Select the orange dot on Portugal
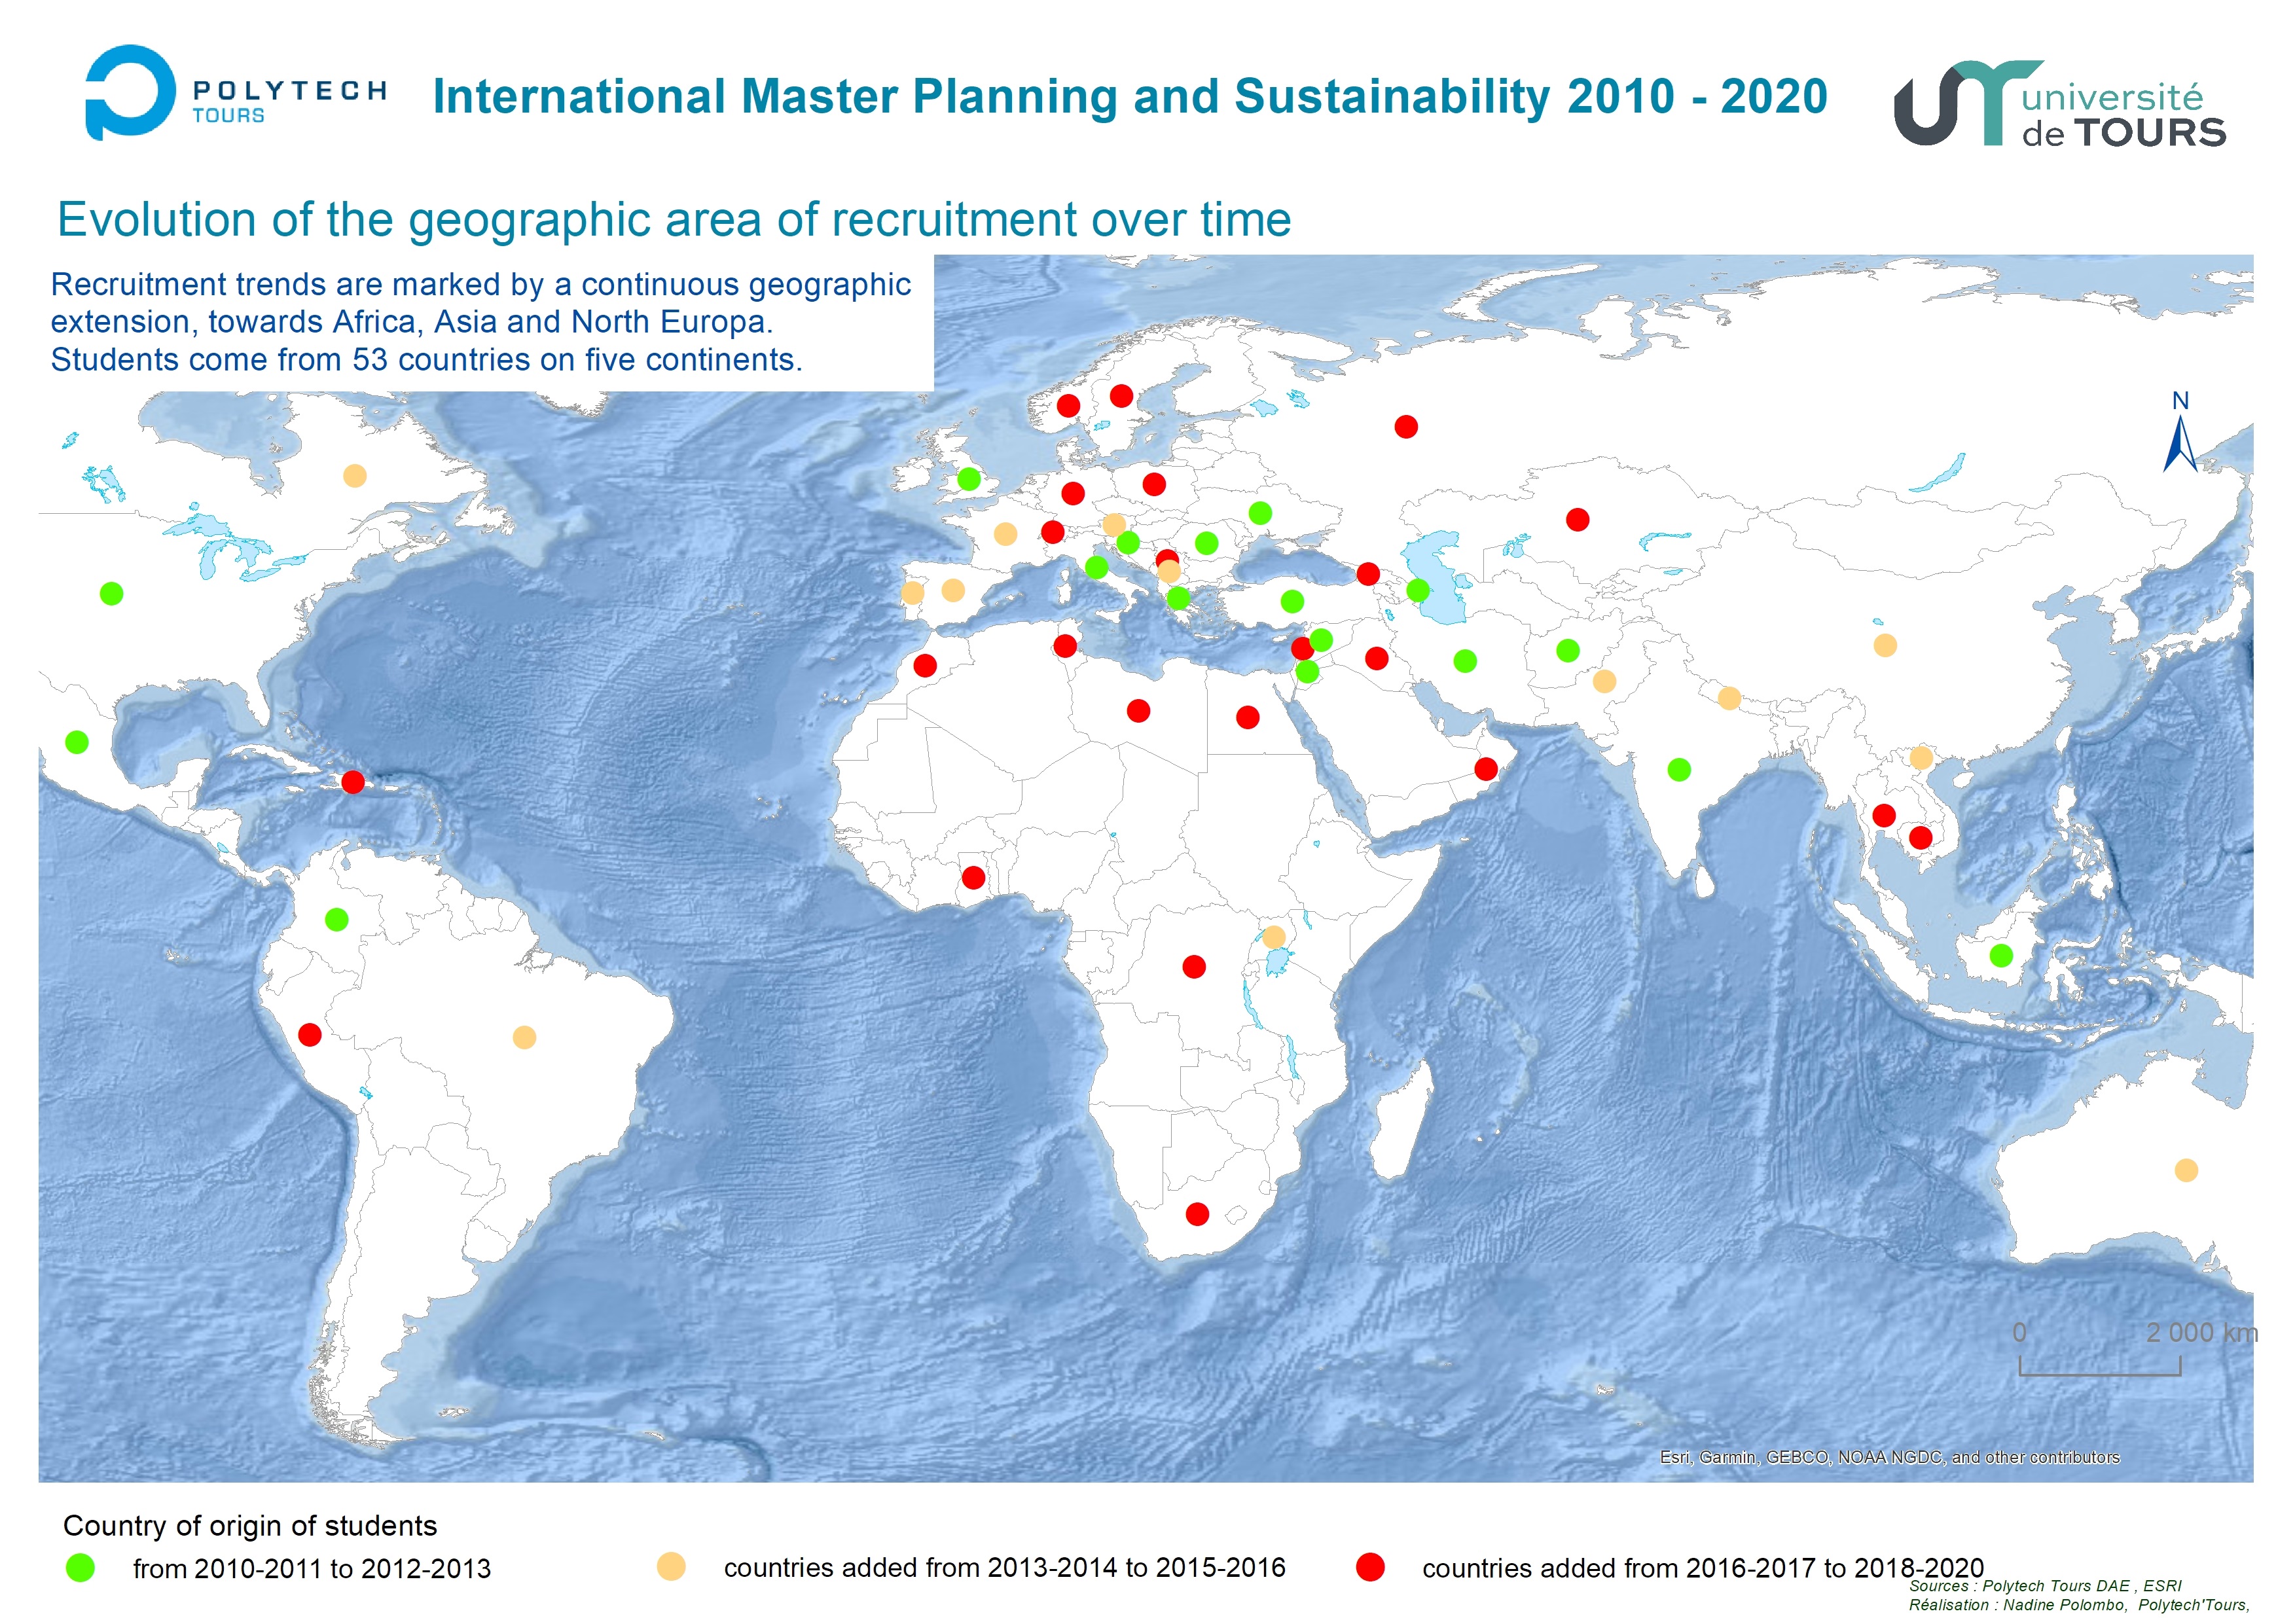Image resolution: width=2295 pixels, height=1624 pixels. point(912,593)
